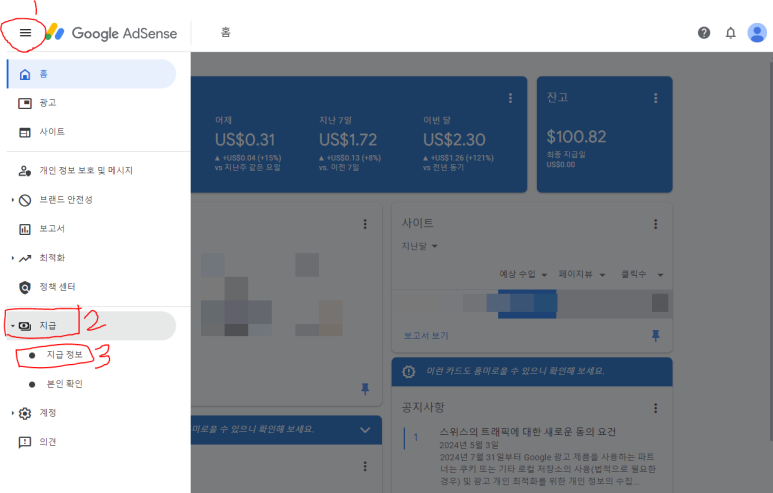Image resolution: width=773 pixels, height=493 pixels.
Task: Open the account profile avatar
Action: tap(757, 33)
